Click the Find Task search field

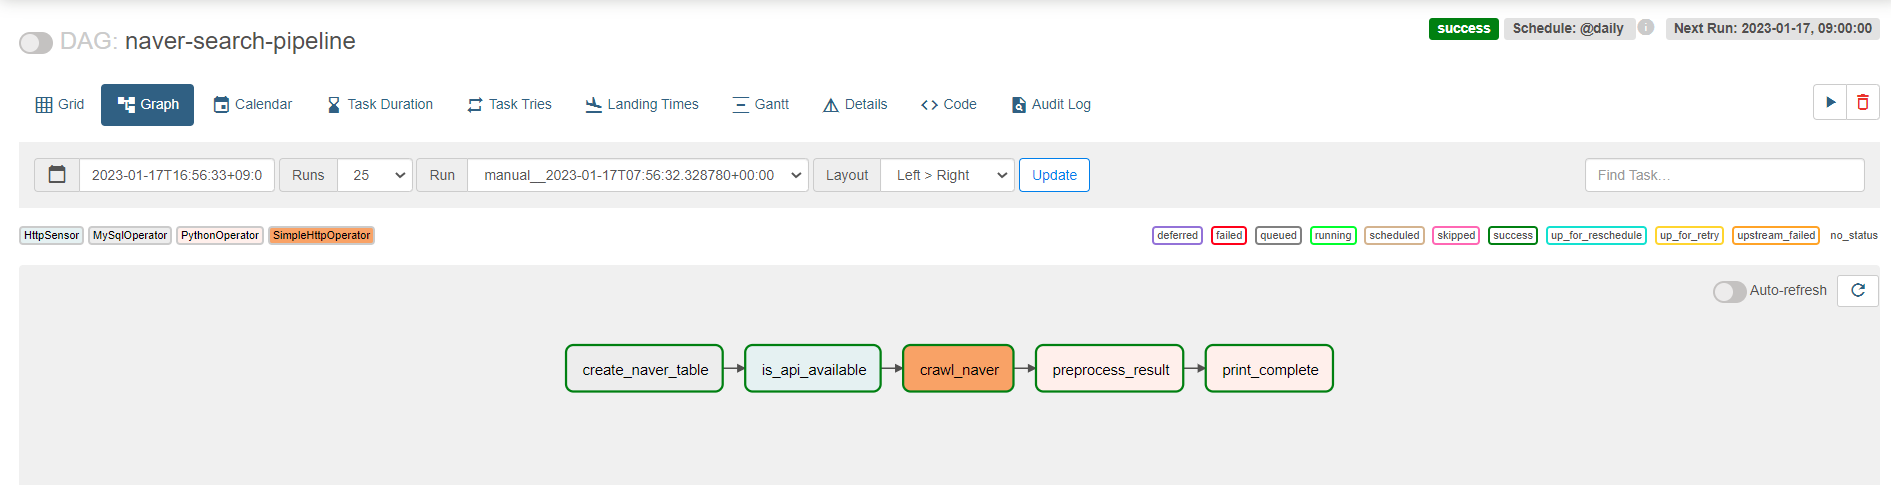pyautogui.click(x=1724, y=175)
